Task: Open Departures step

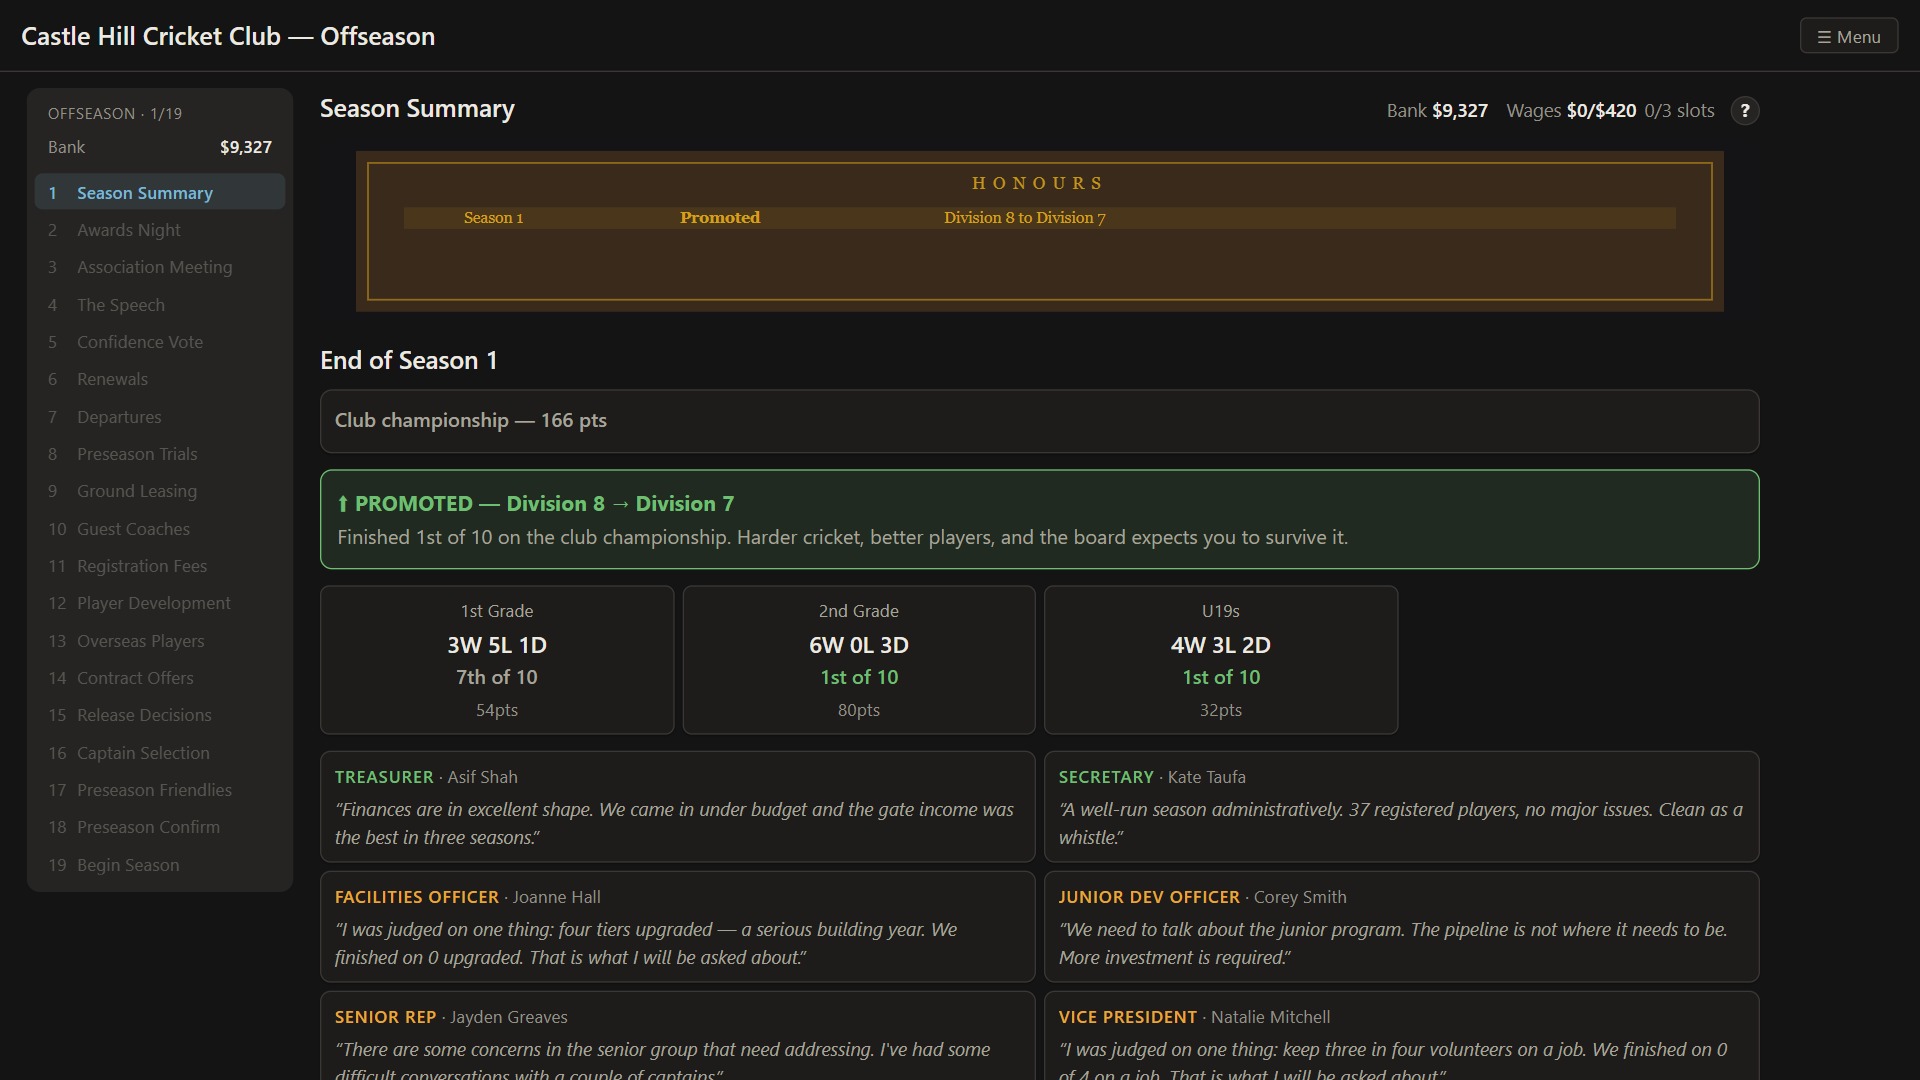Action: (x=160, y=417)
